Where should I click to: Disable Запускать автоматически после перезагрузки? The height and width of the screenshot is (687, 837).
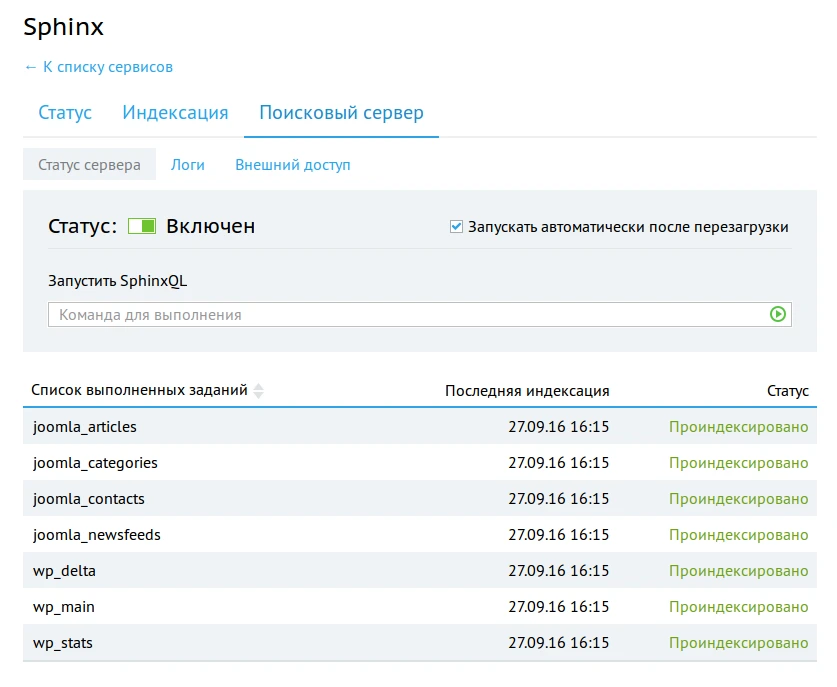456,226
